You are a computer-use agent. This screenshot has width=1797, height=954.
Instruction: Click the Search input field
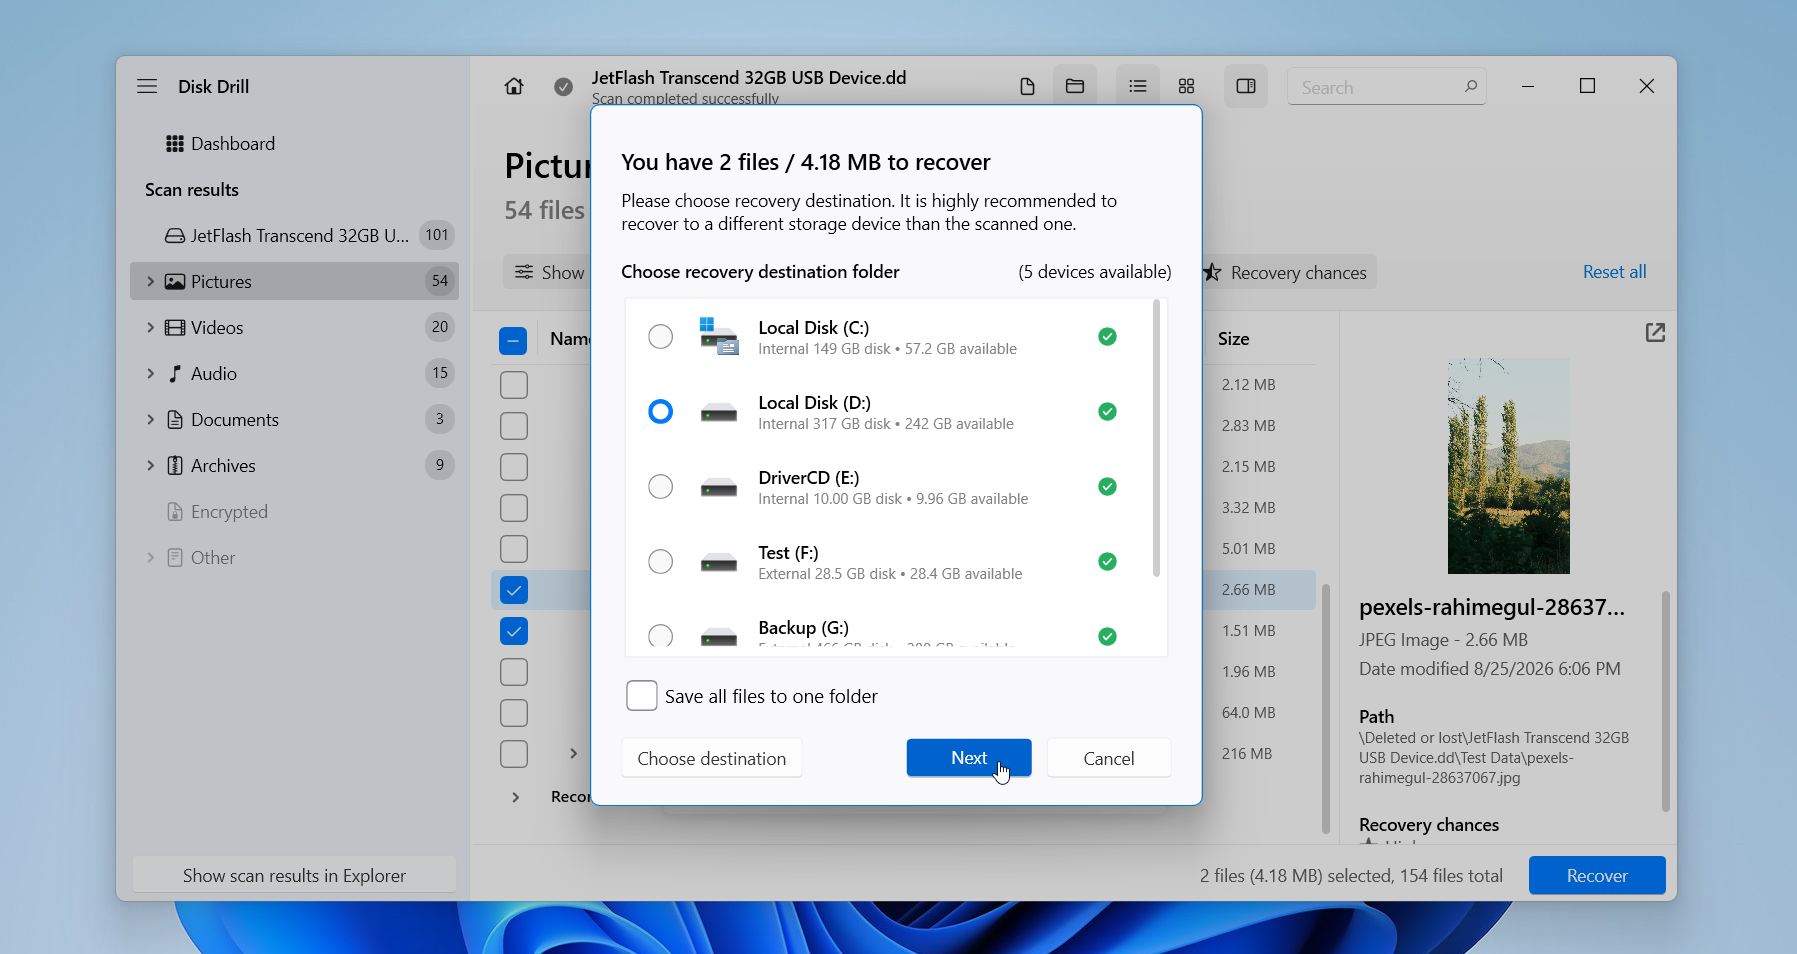pyautogui.click(x=1386, y=87)
